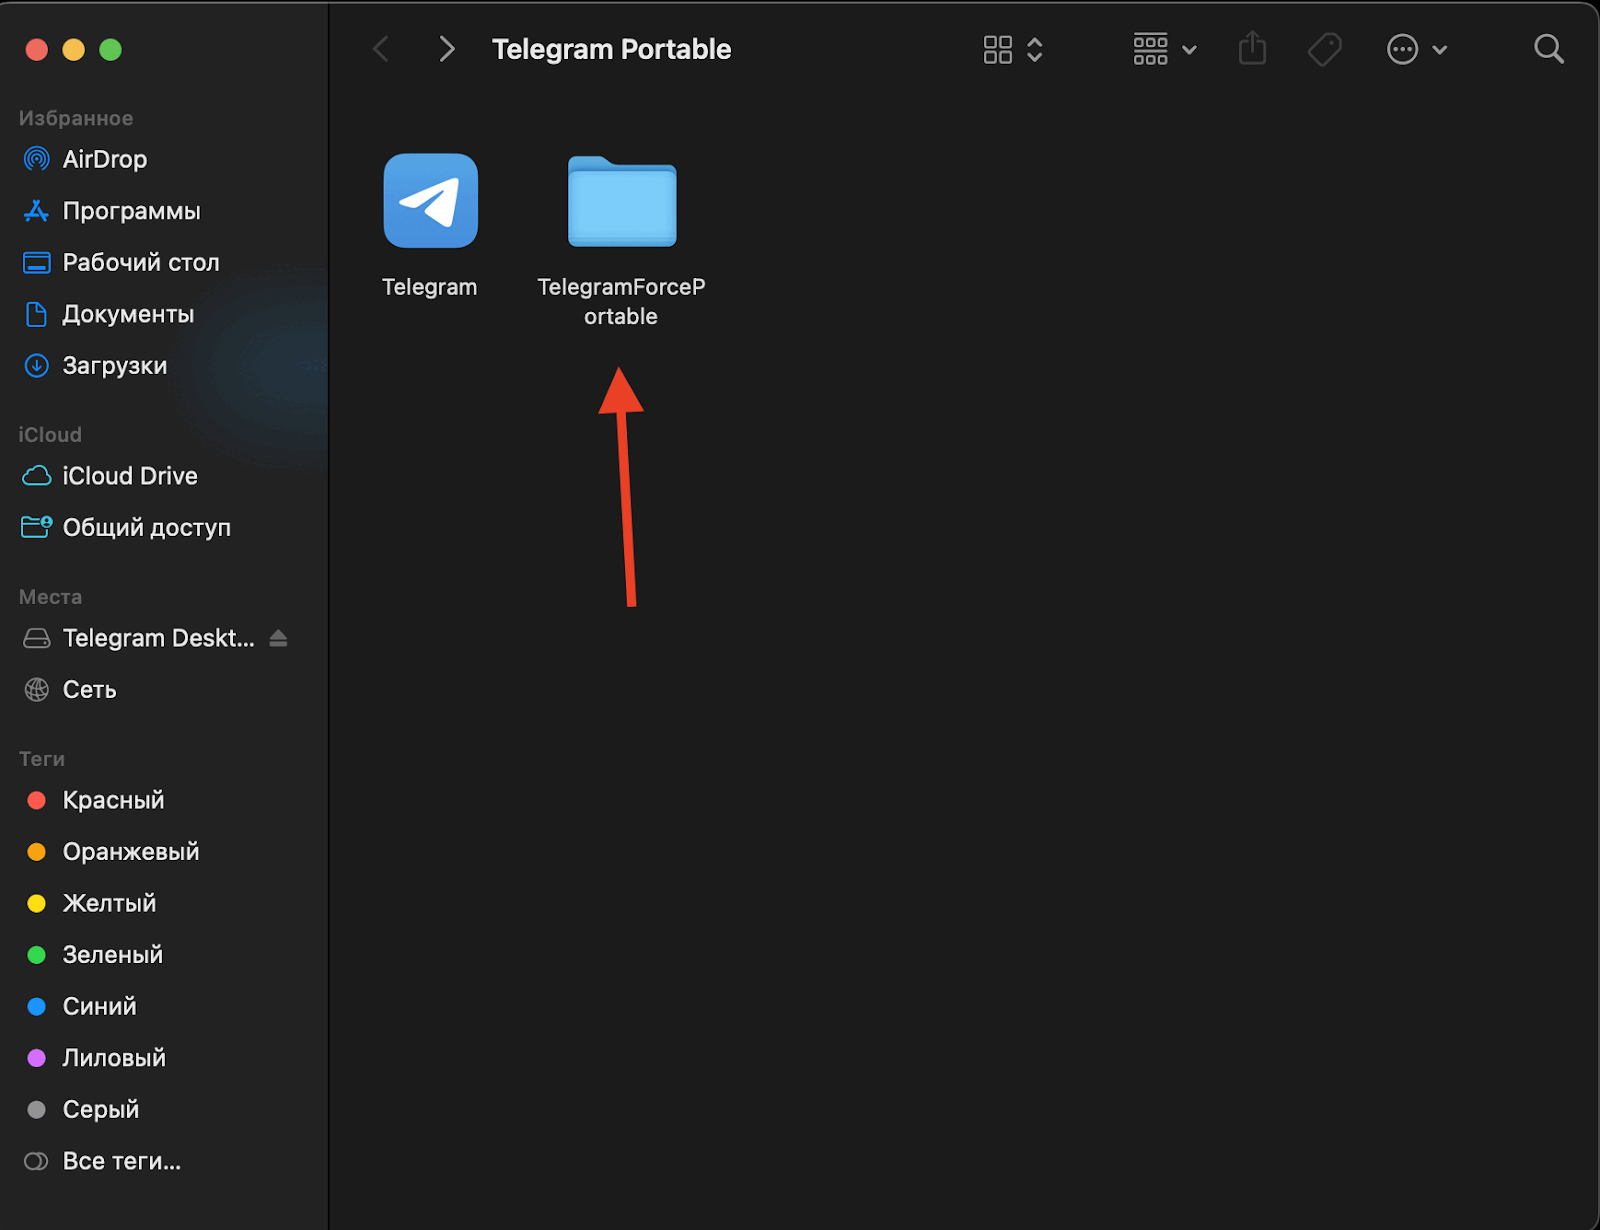Click the iCloud section header
Viewport: 1600px width, 1230px height.
click(50, 434)
